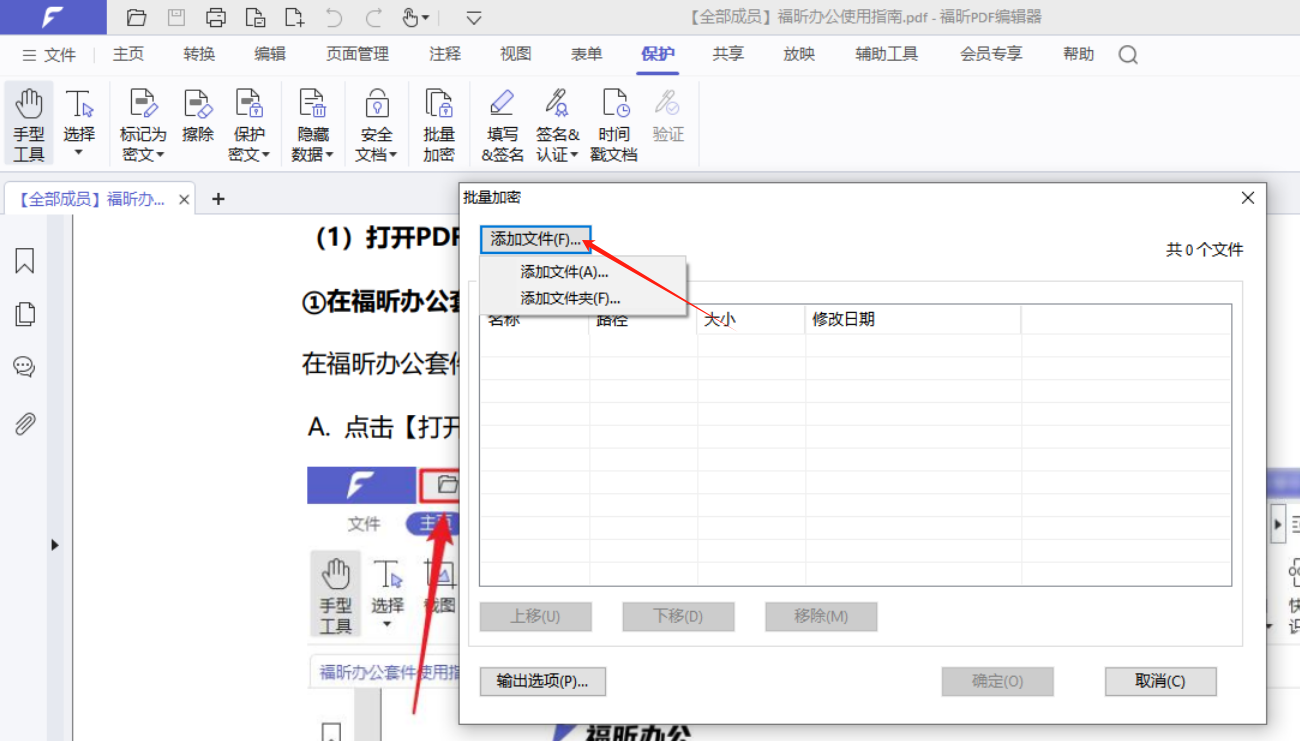Expand the left navigation panel arrow
Screen dimensions: 1300x741
(x=54, y=545)
